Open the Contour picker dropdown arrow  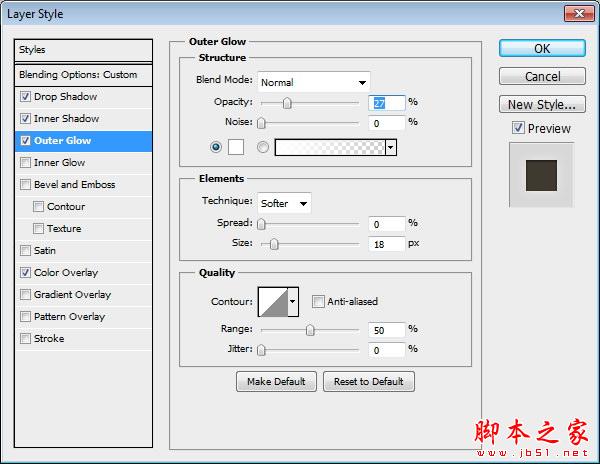click(x=293, y=302)
